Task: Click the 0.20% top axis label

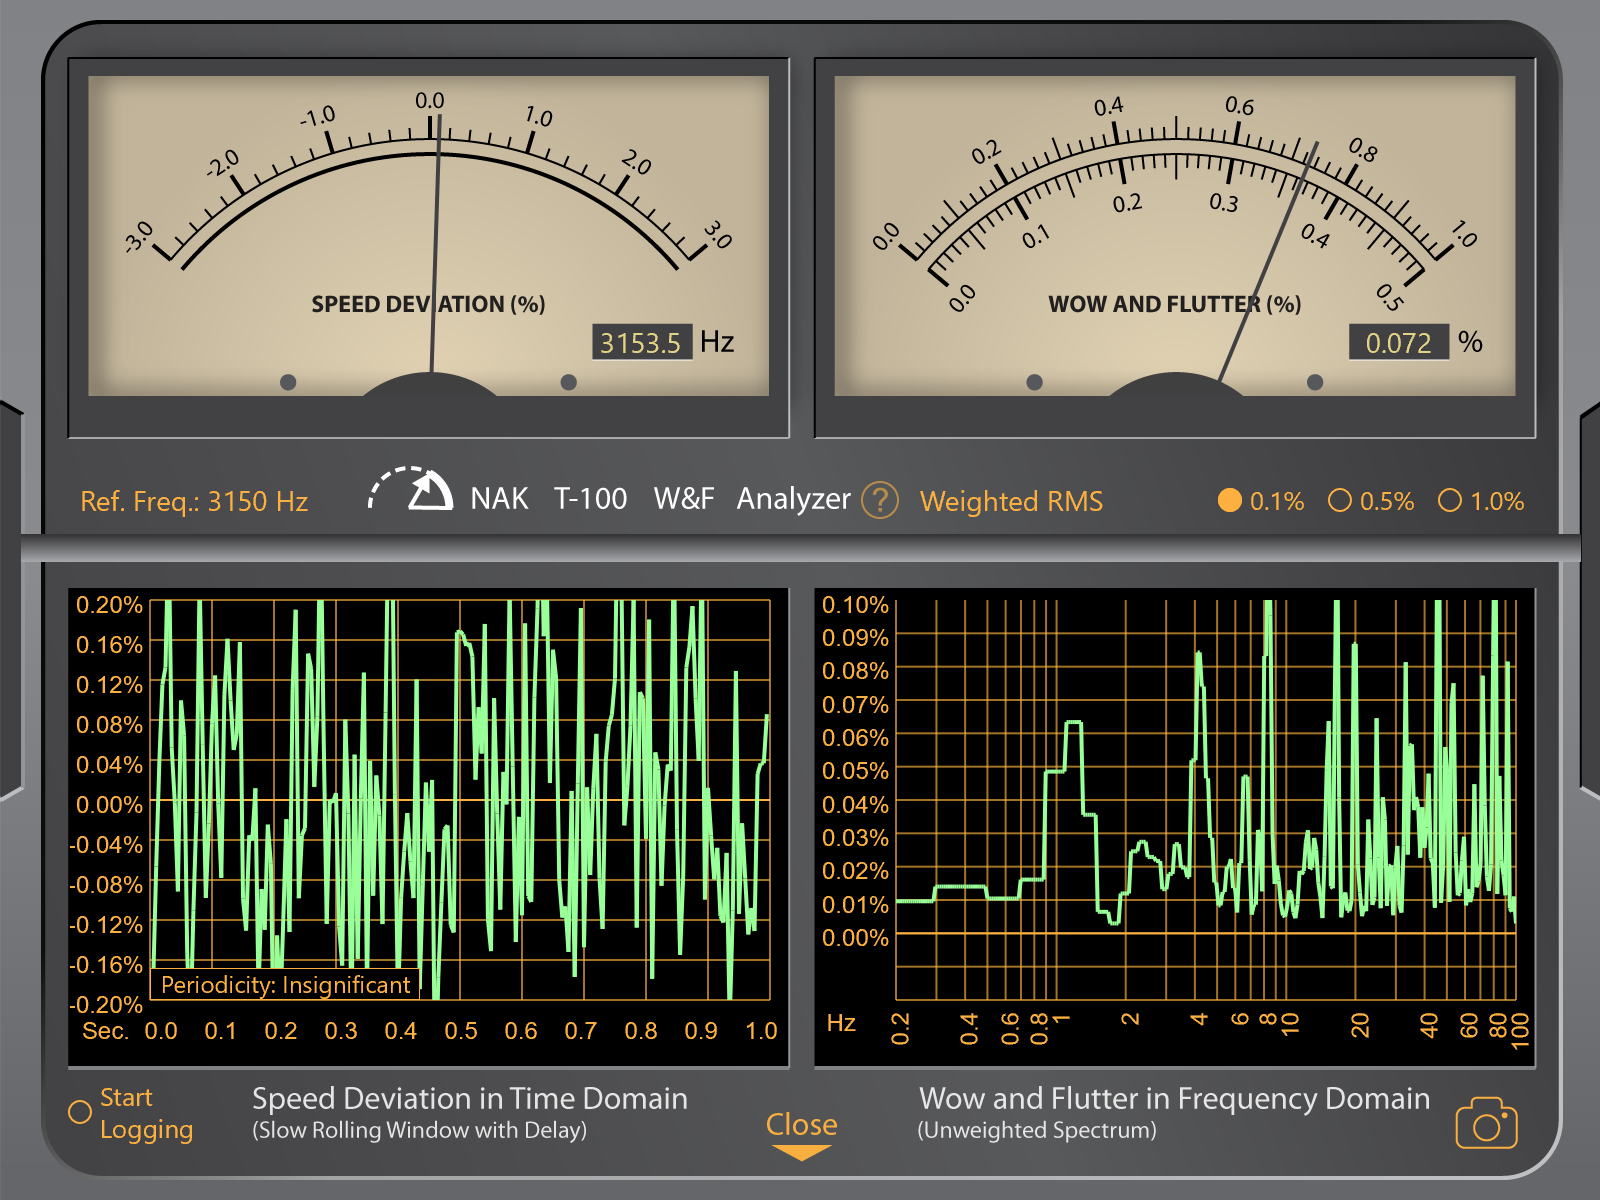Action: click(x=109, y=605)
